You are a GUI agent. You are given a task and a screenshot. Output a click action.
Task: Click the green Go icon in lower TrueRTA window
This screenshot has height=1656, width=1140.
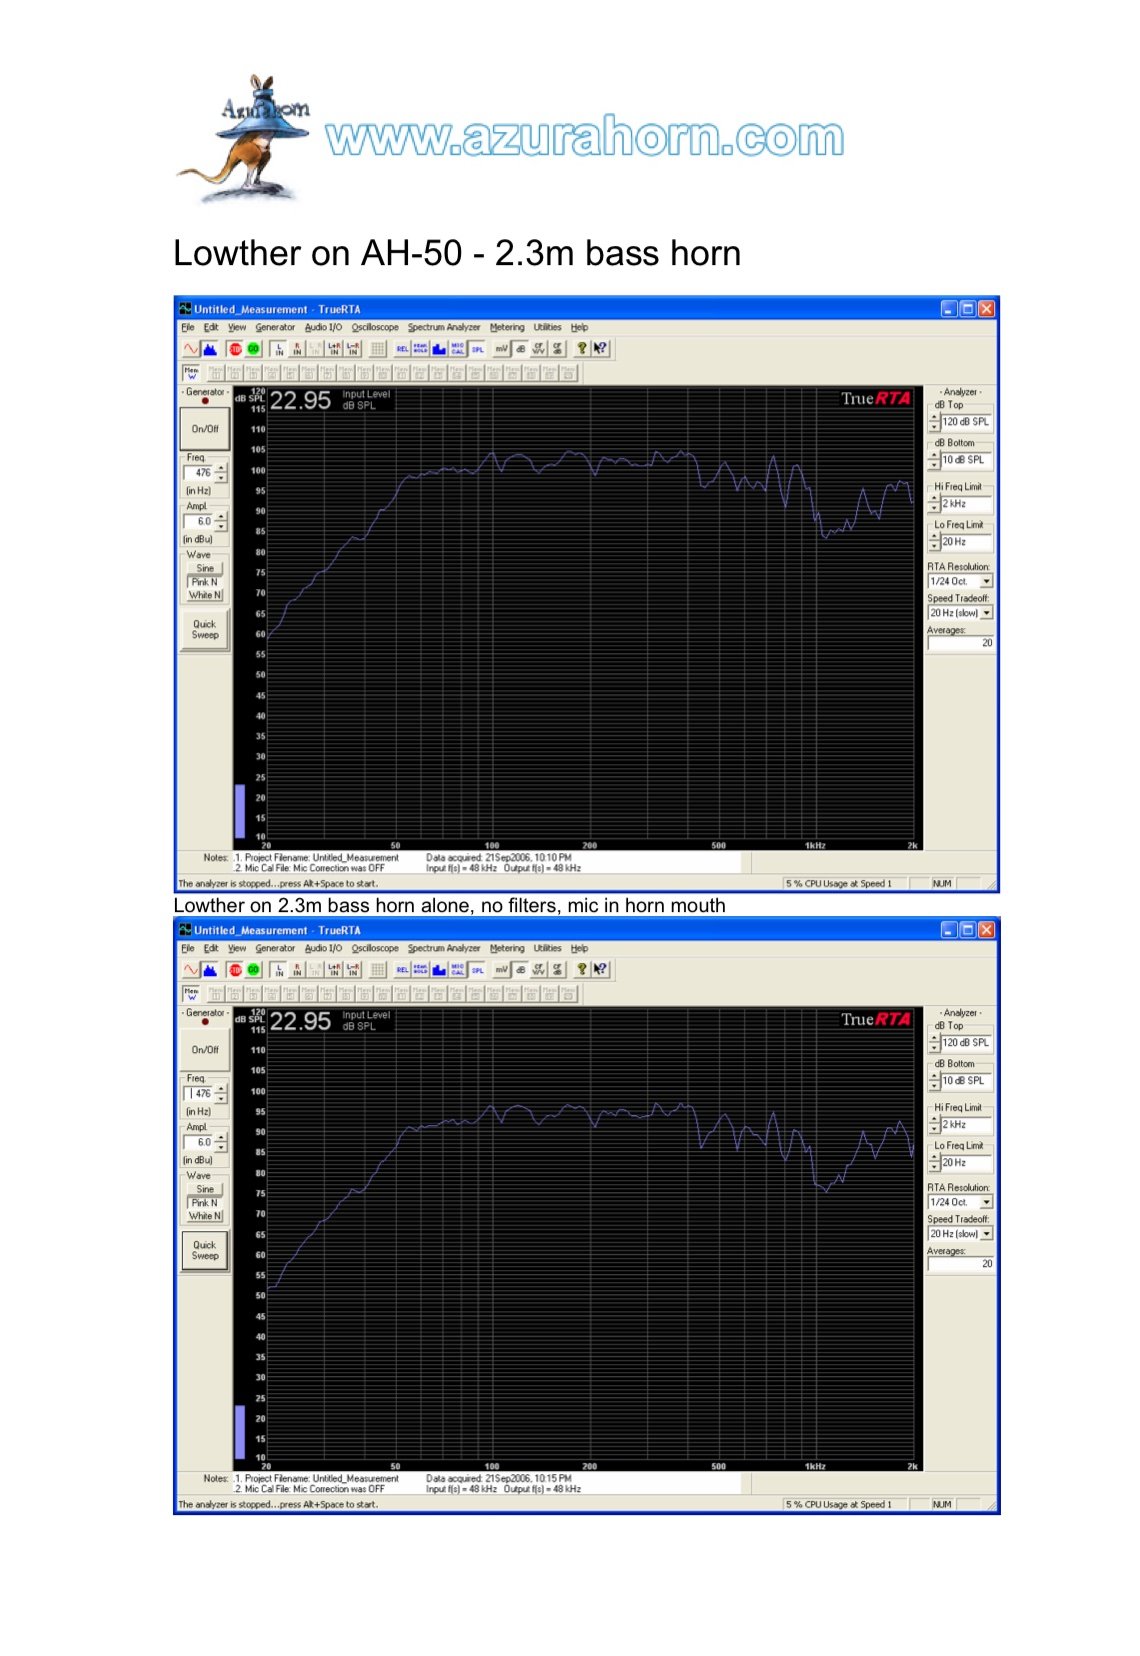tap(253, 970)
